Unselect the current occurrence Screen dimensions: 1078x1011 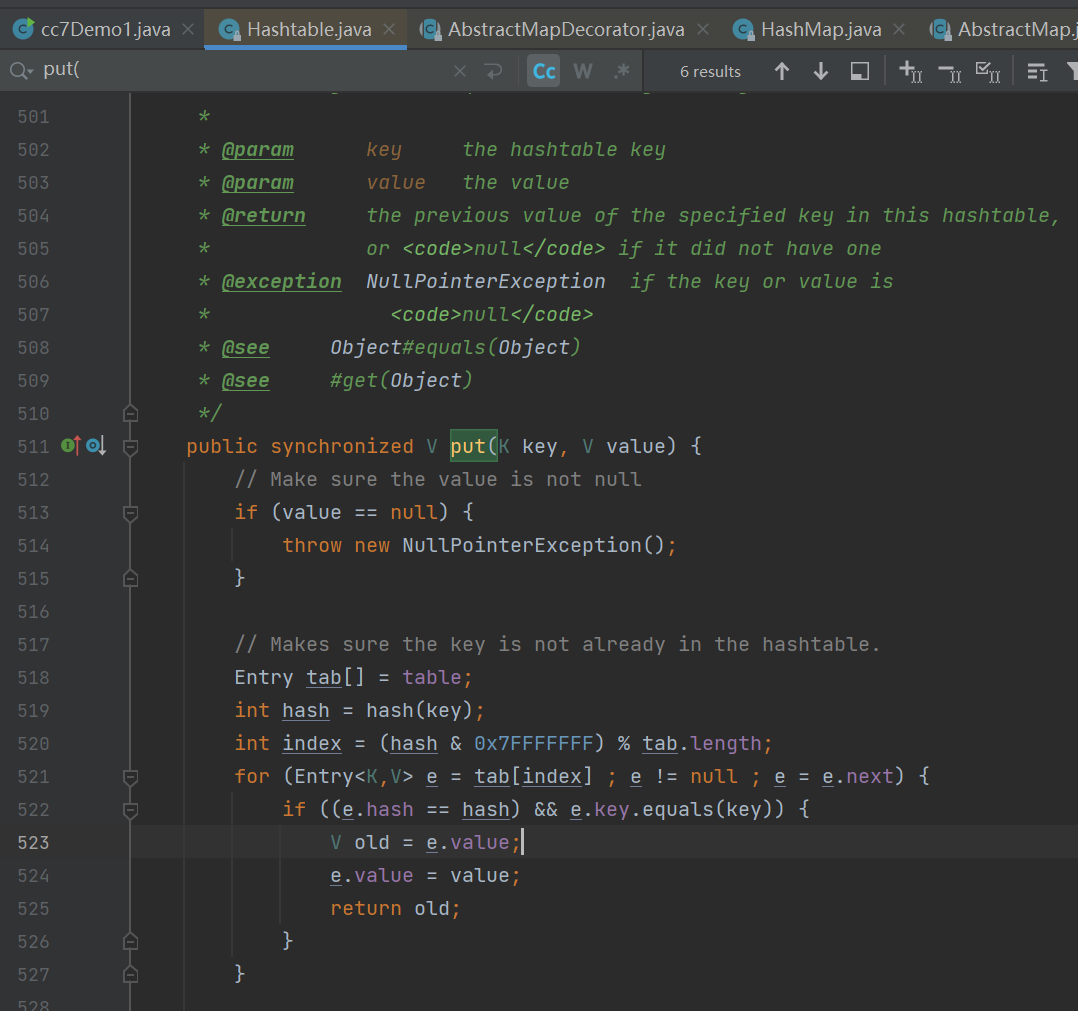click(950, 71)
